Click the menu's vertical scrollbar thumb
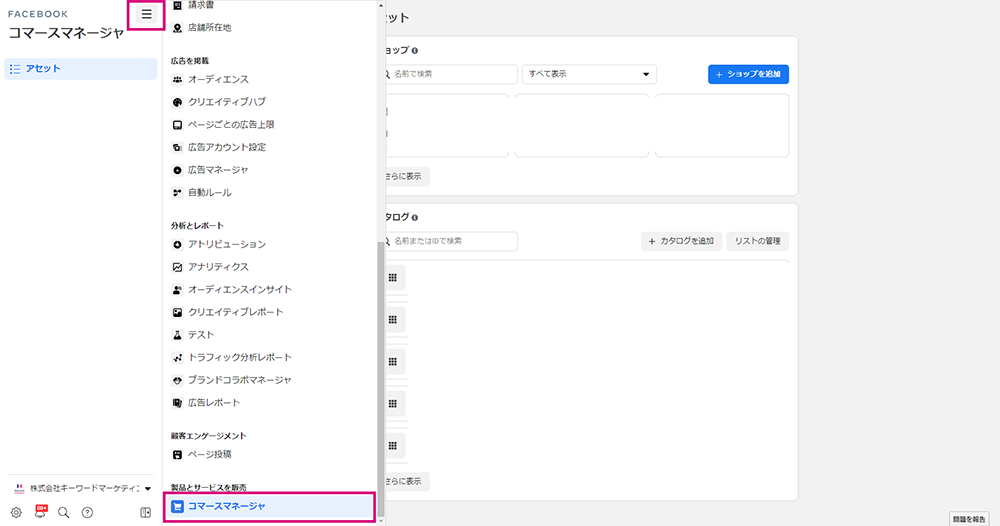This screenshot has height=526, width=1000. pos(381,379)
